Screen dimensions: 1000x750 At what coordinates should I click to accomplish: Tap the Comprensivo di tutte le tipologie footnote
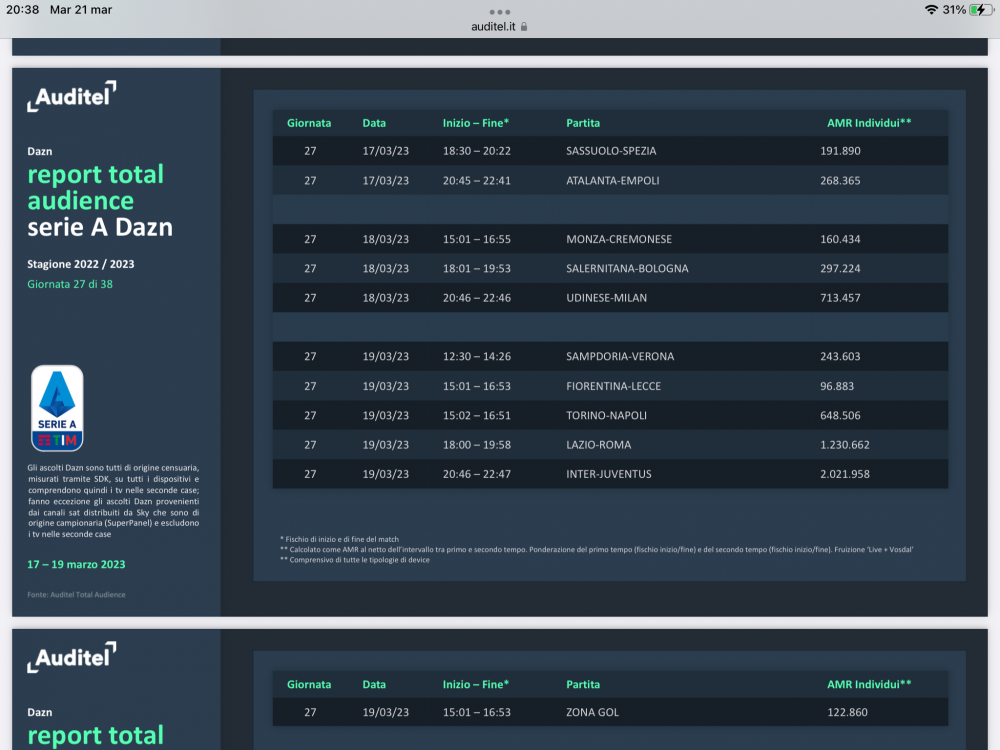[x=355, y=560]
